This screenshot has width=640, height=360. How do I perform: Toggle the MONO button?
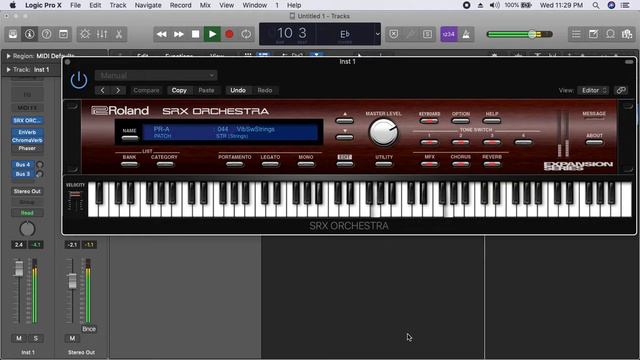click(x=306, y=164)
